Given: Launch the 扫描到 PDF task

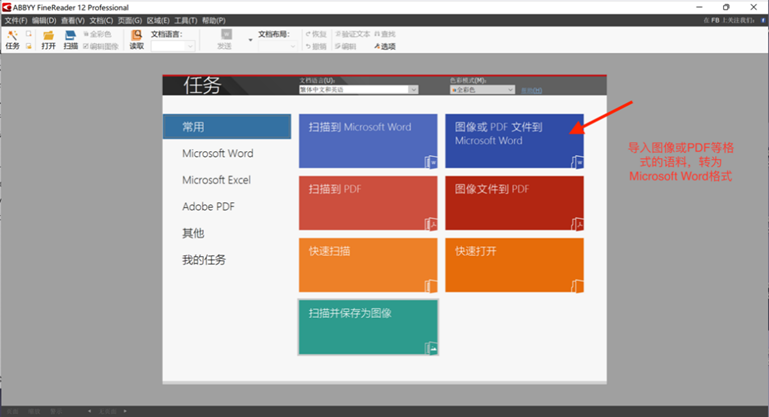Looking at the screenshot, I should [368, 203].
